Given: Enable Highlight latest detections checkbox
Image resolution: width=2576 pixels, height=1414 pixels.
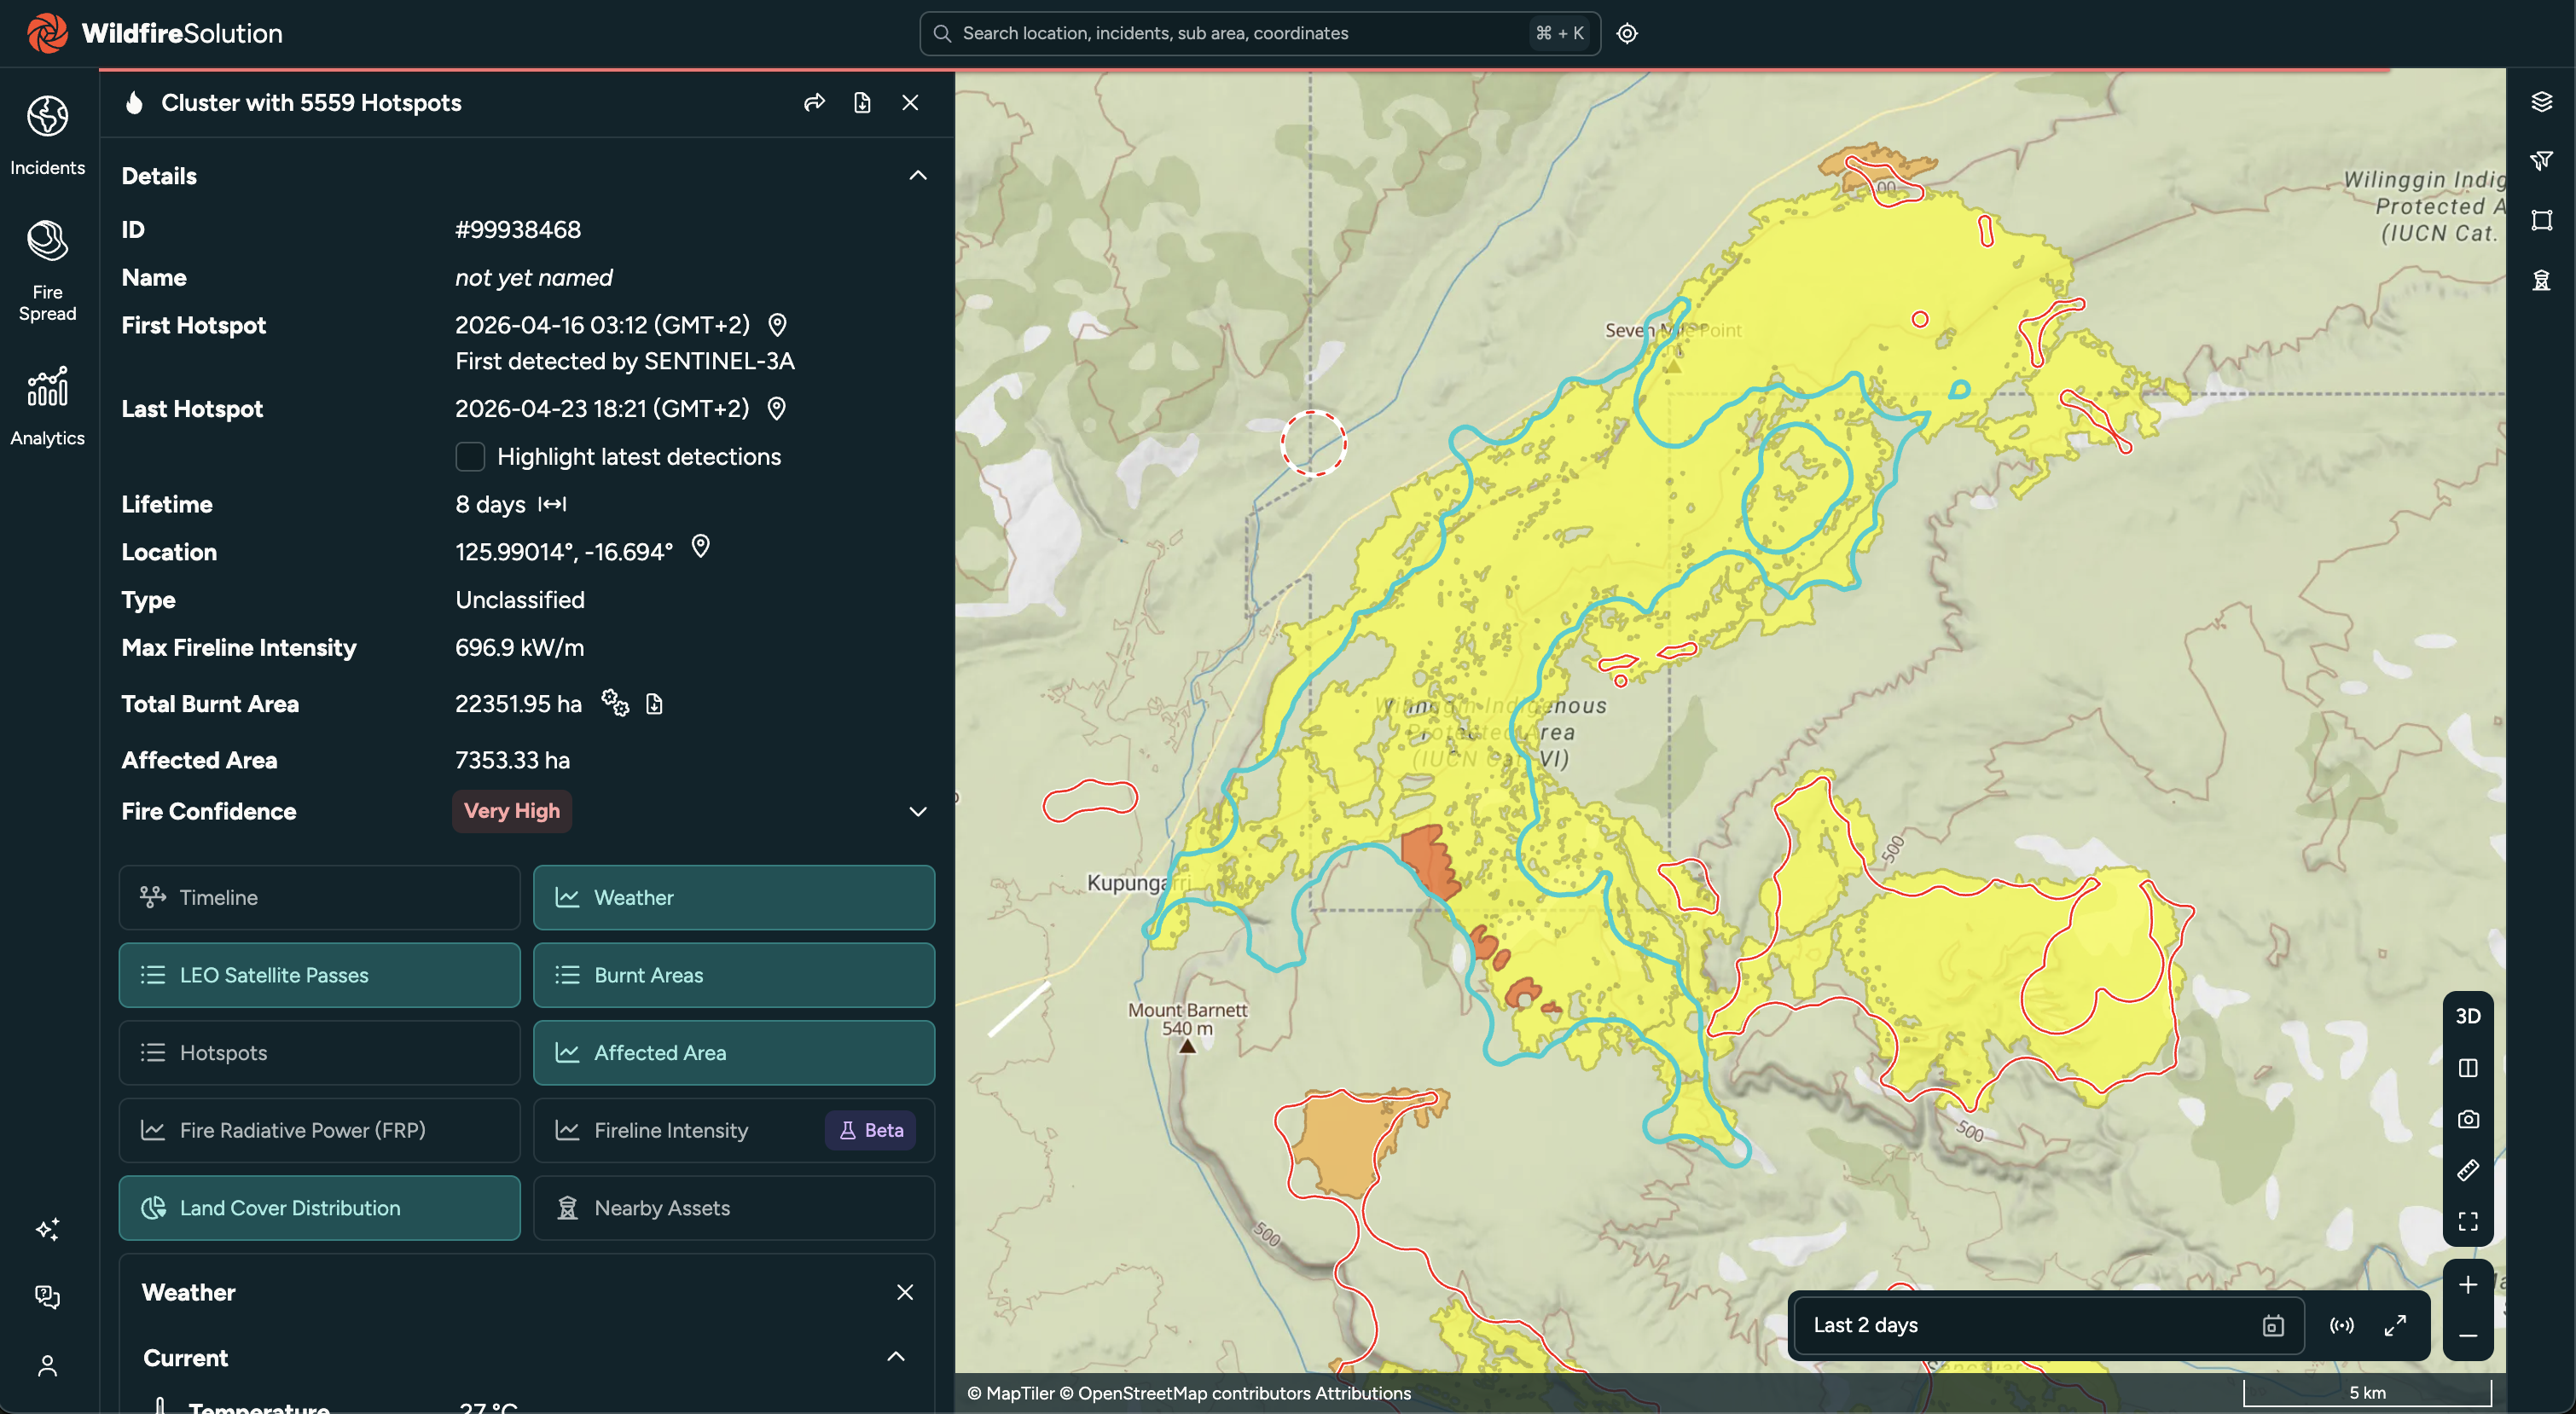Looking at the screenshot, I should 470,457.
